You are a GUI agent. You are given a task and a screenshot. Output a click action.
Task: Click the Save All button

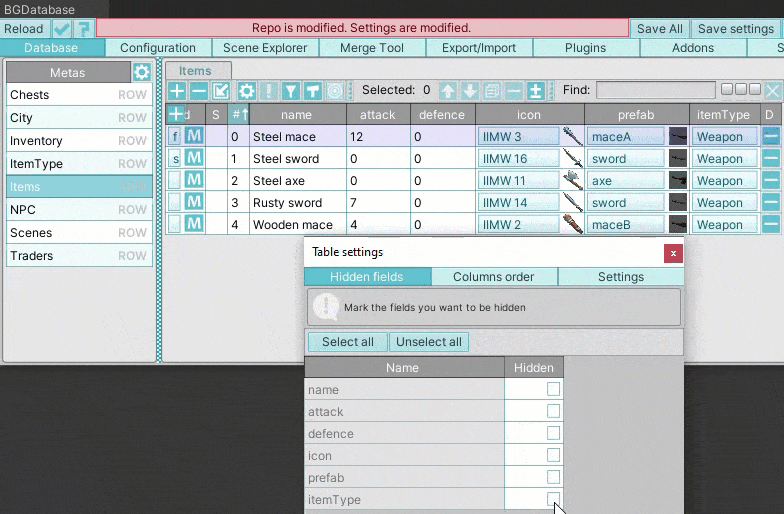click(x=659, y=28)
